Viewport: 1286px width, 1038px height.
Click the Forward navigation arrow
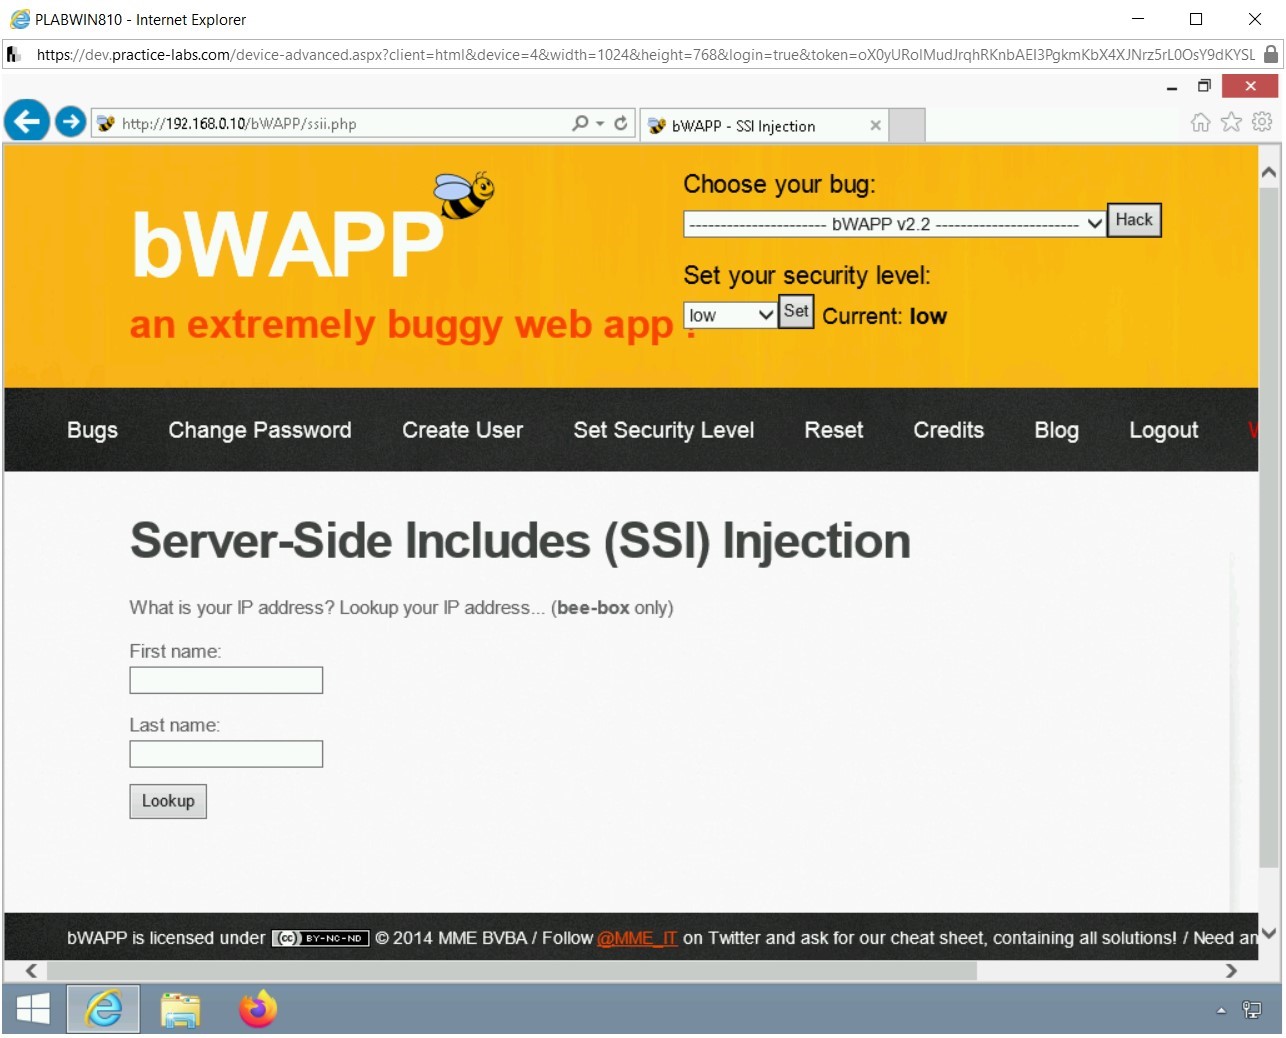click(x=70, y=121)
